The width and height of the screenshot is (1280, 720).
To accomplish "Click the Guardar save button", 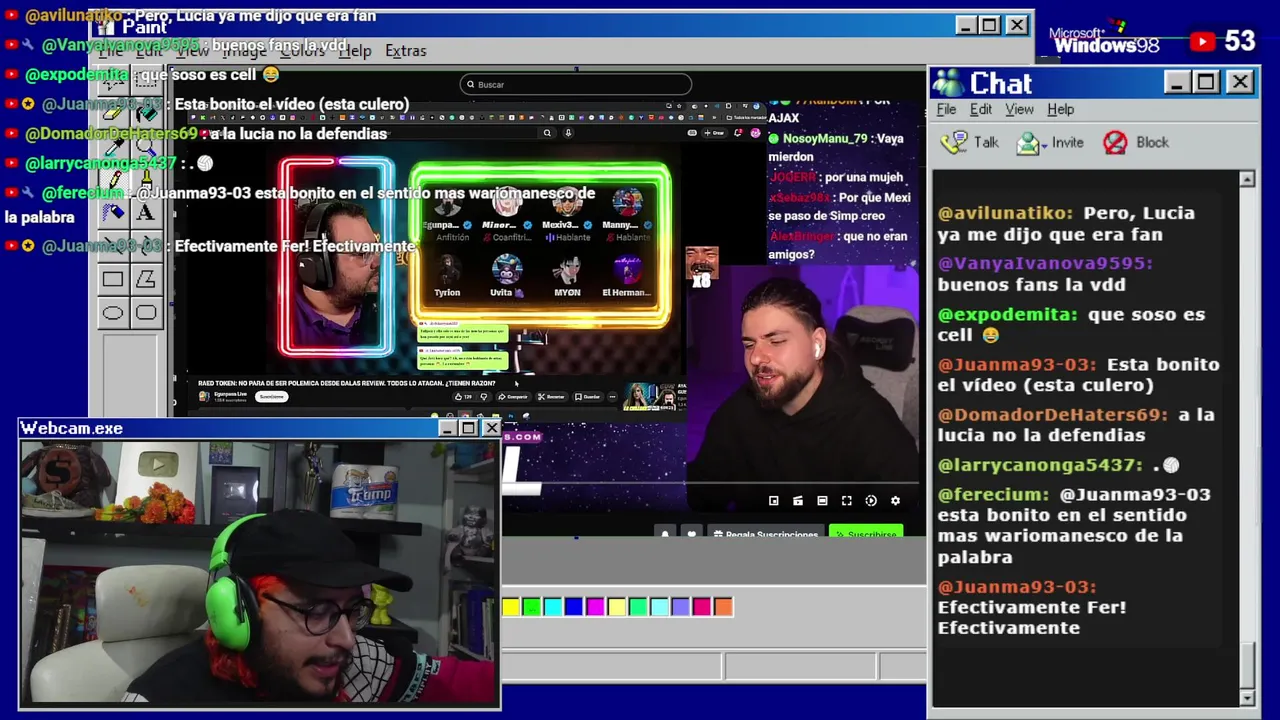I will 588,397.
